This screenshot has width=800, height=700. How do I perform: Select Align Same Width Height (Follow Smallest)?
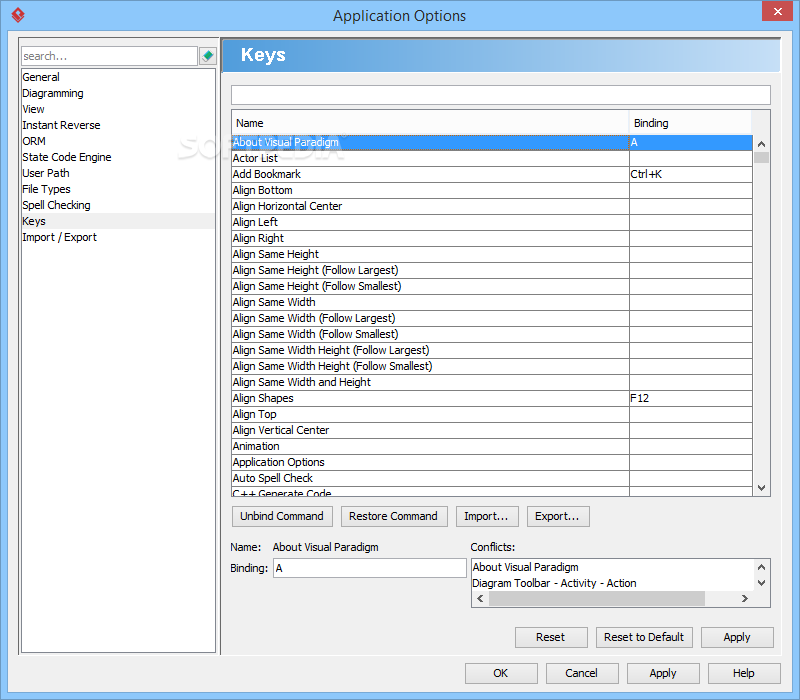[492, 366]
